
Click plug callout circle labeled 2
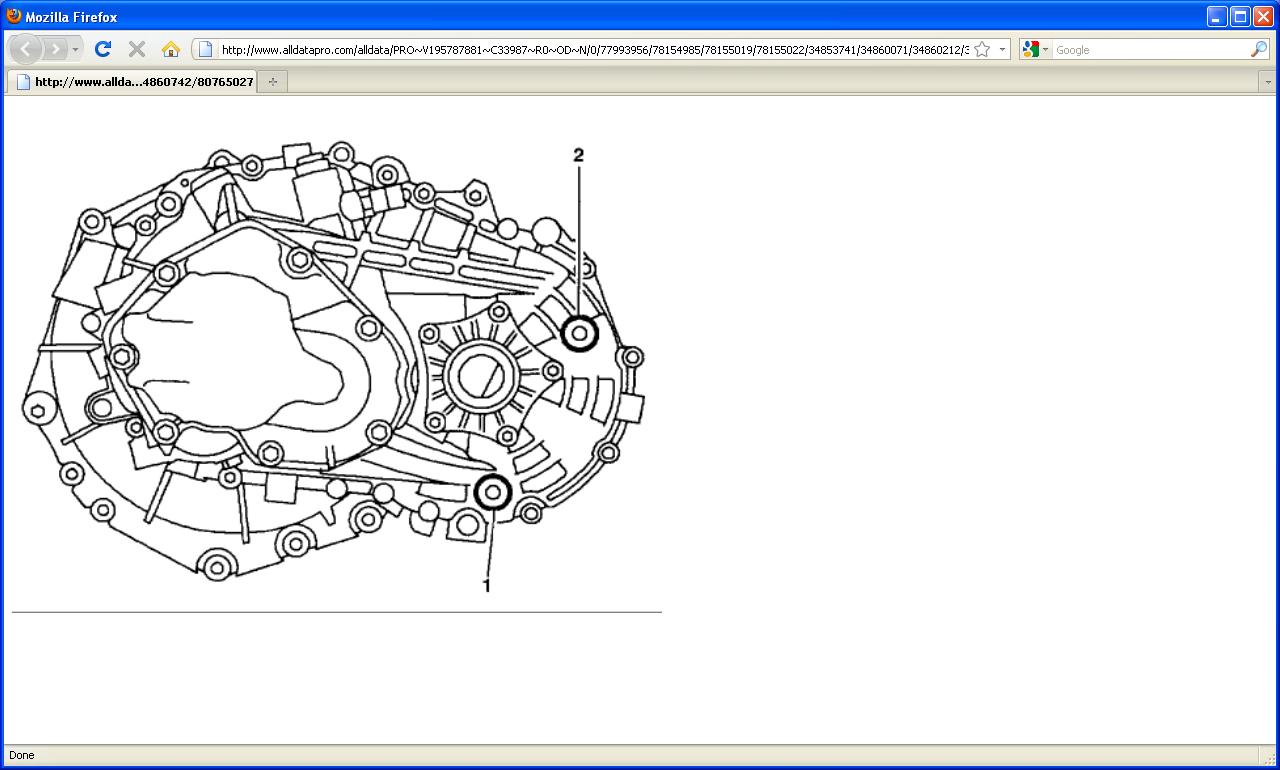tap(579, 333)
